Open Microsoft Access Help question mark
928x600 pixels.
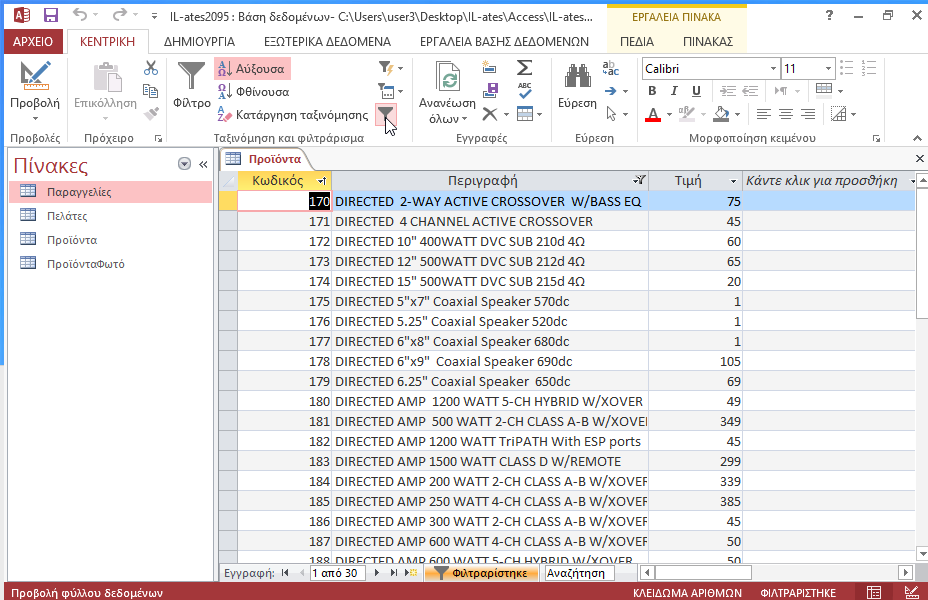coord(829,16)
